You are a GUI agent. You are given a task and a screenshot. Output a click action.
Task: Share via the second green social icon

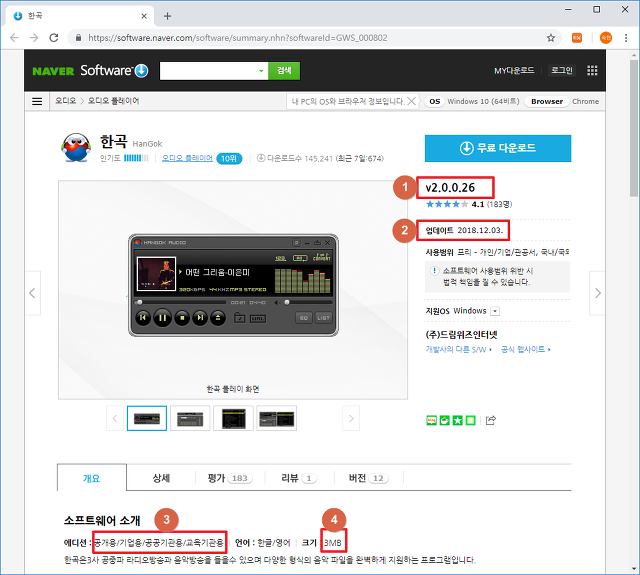pos(444,420)
